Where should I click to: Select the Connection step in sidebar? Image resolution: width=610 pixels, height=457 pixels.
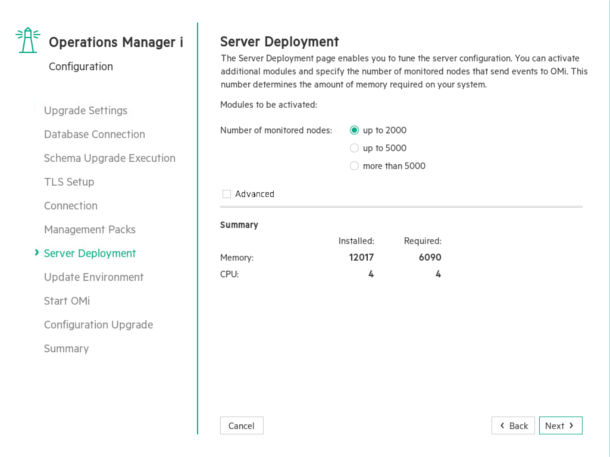(71, 206)
